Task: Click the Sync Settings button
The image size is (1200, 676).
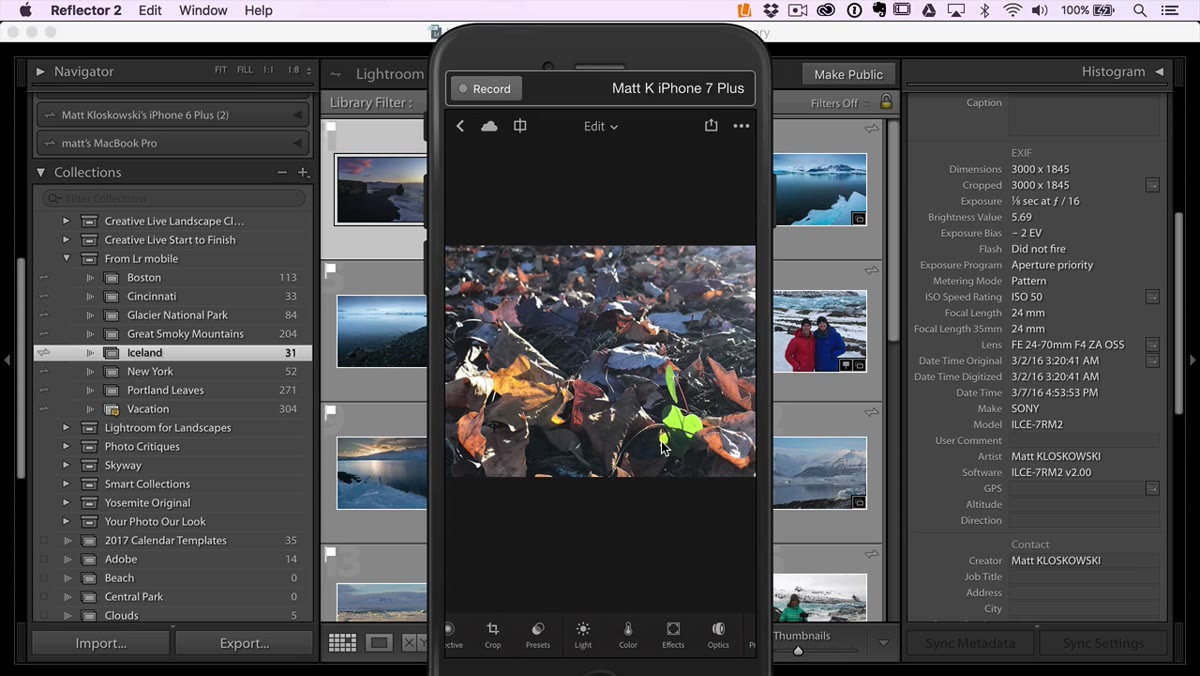Action: pyautogui.click(x=1103, y=643)
